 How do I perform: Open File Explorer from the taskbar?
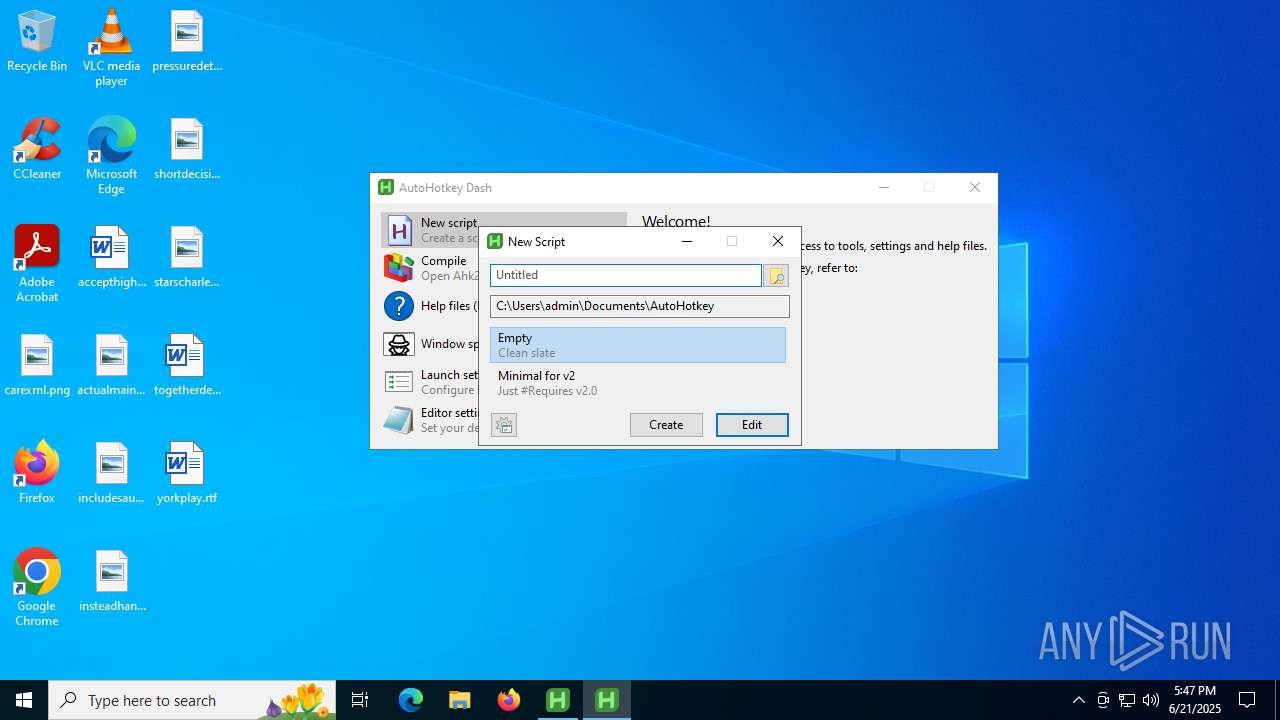(460, 700)
